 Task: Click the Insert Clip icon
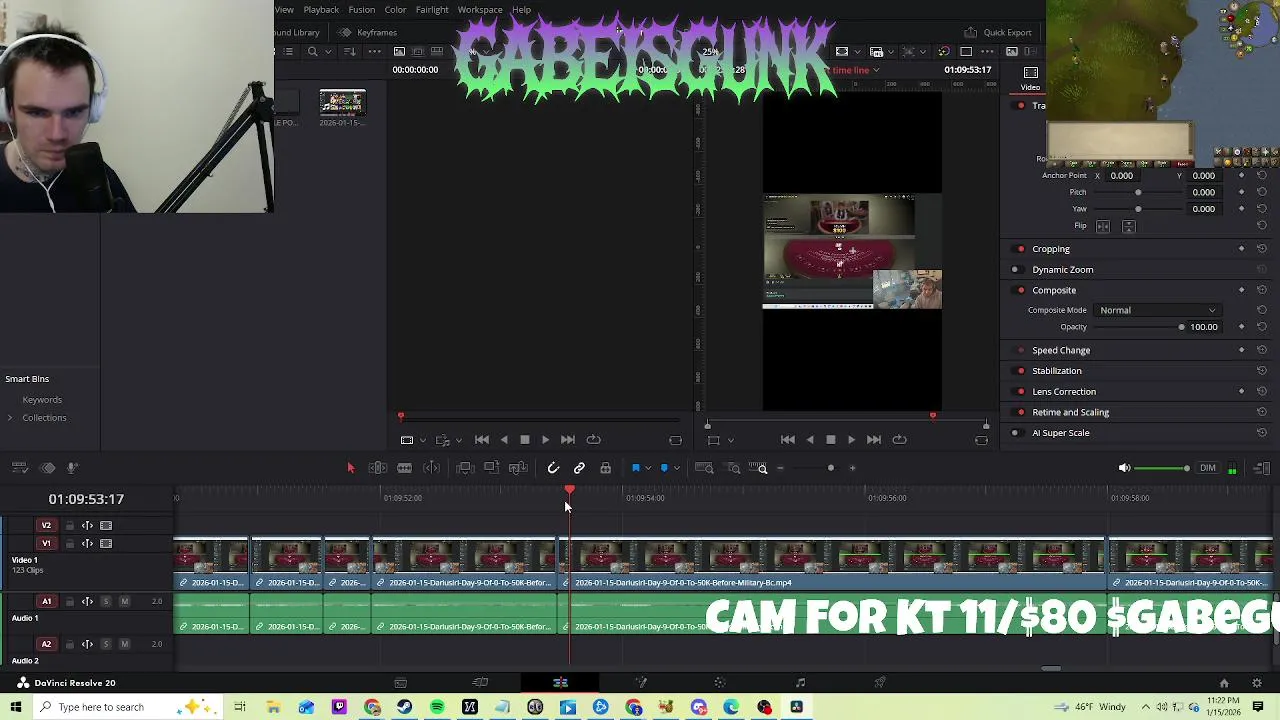click(464, 468)
